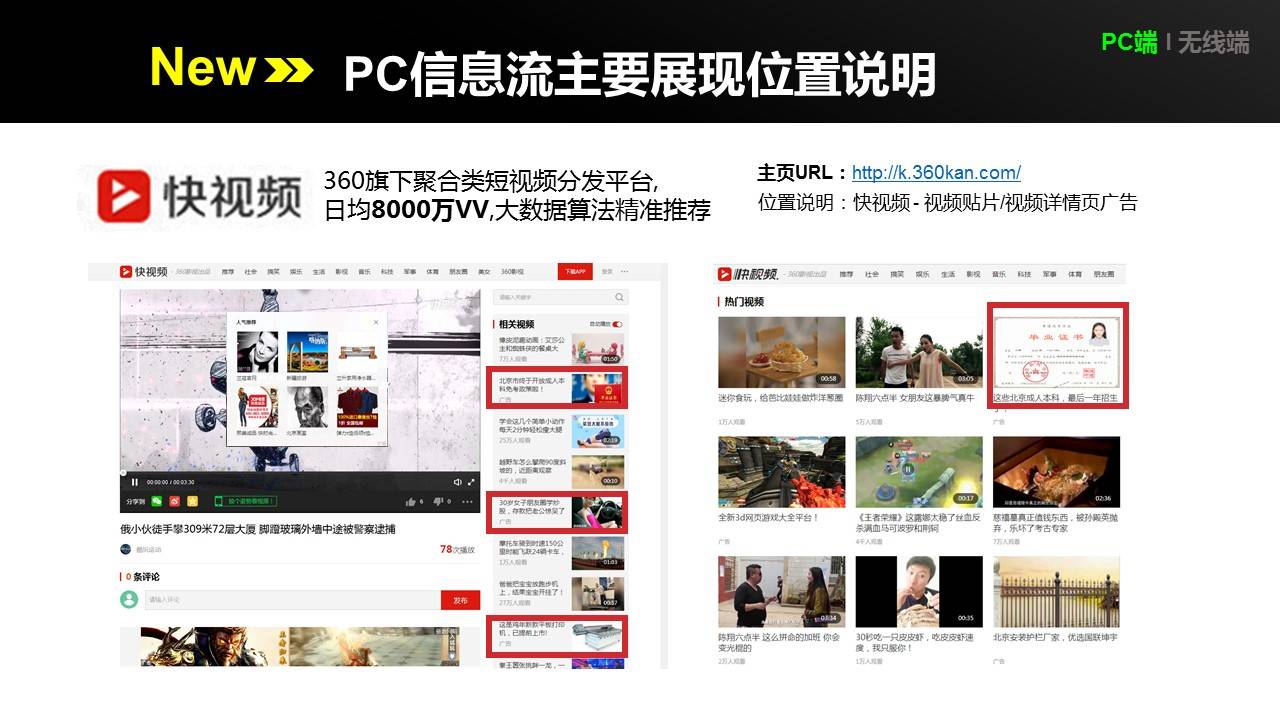Click the red 下载APP button
This screenshot has width=1280, height=720.
tap(575, 272)
